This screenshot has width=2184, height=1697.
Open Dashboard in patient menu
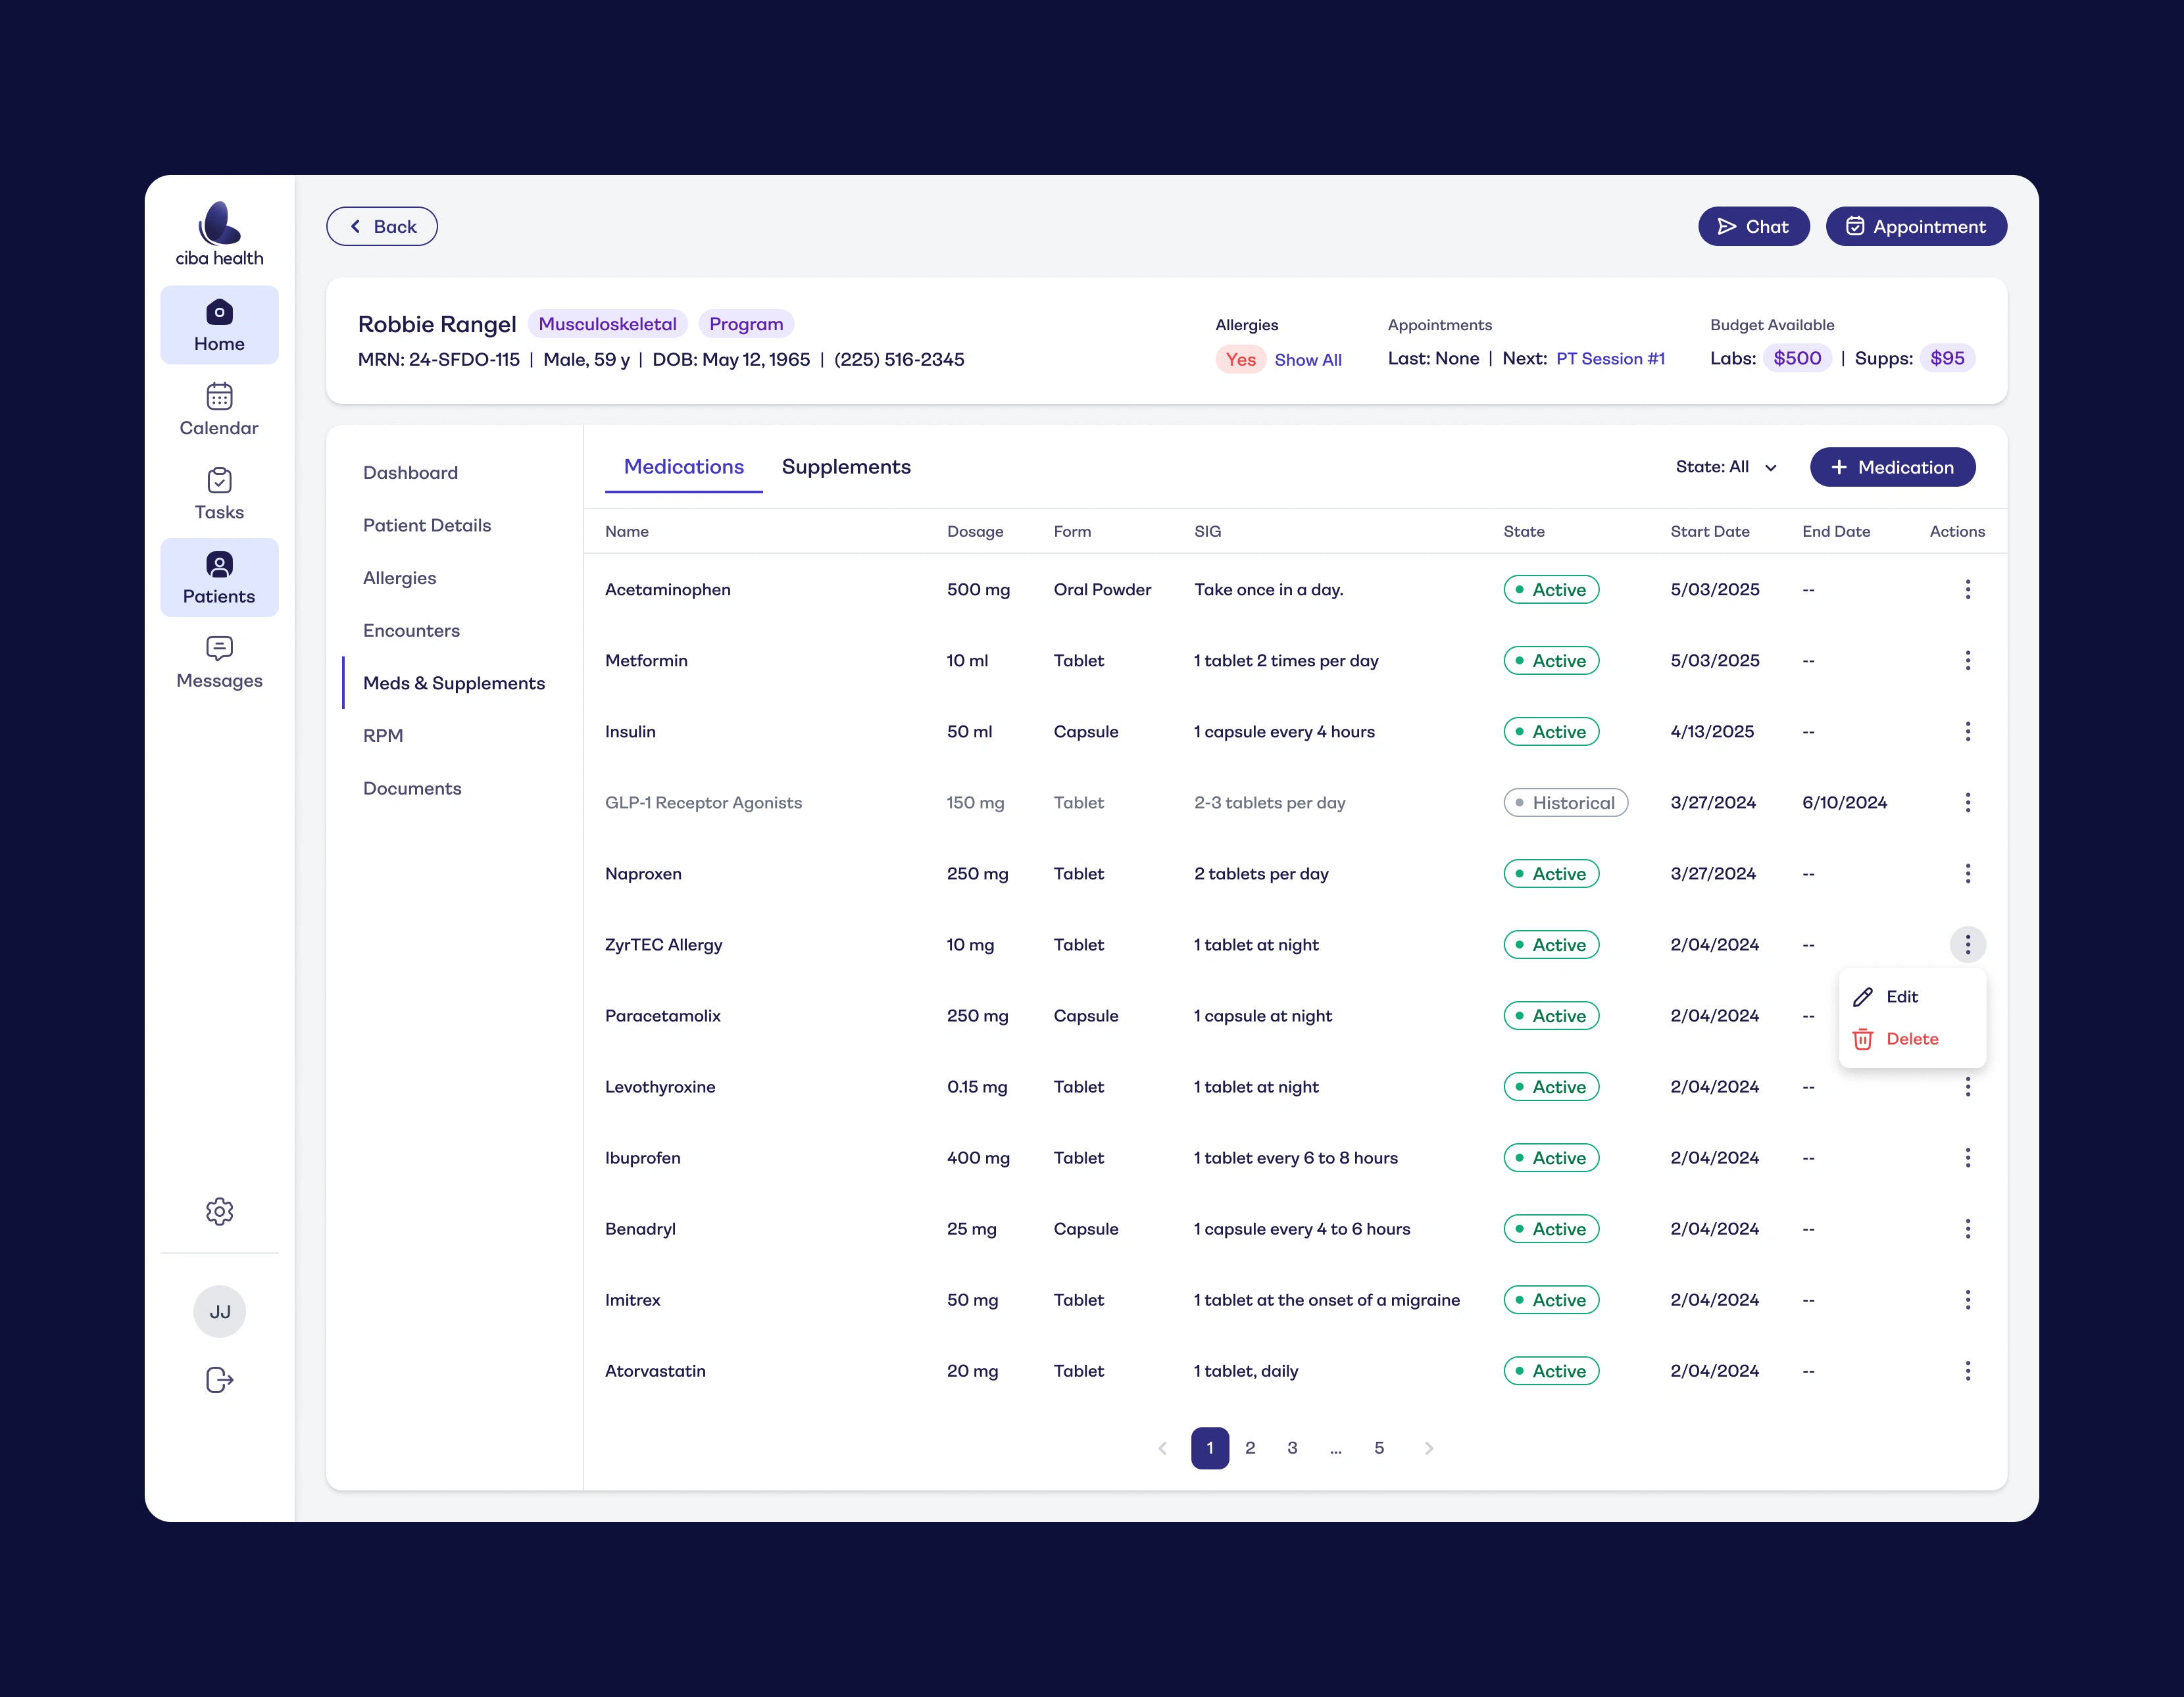coord(411,473)
